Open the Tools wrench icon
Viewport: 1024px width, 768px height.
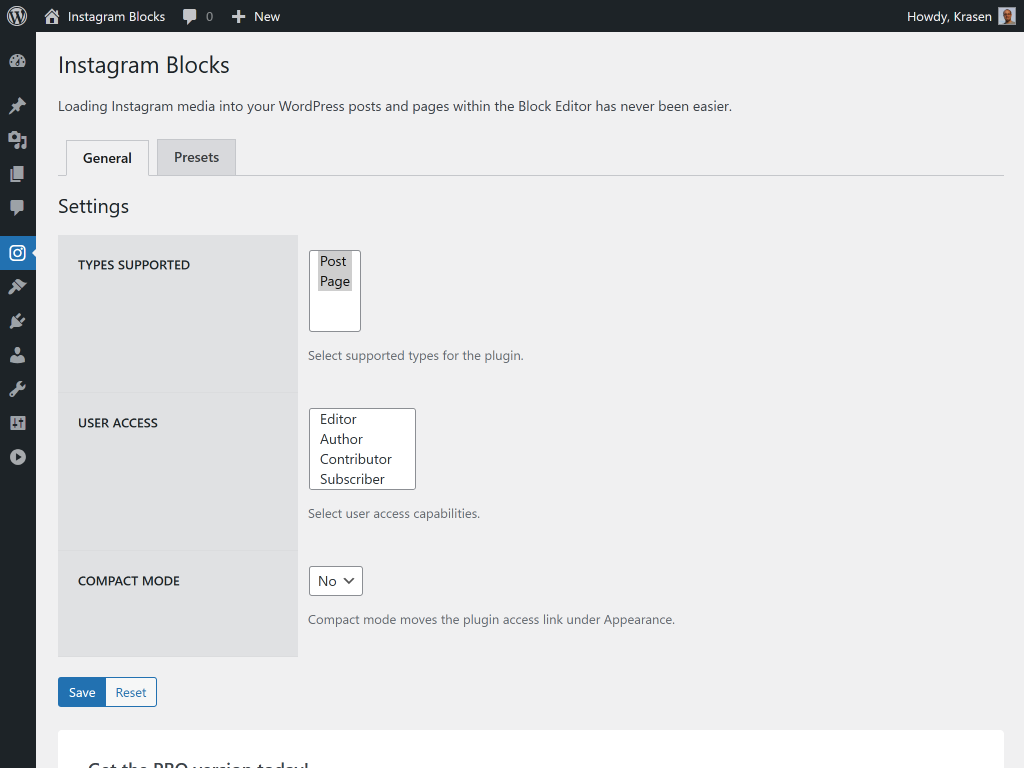tap(17, 389)
